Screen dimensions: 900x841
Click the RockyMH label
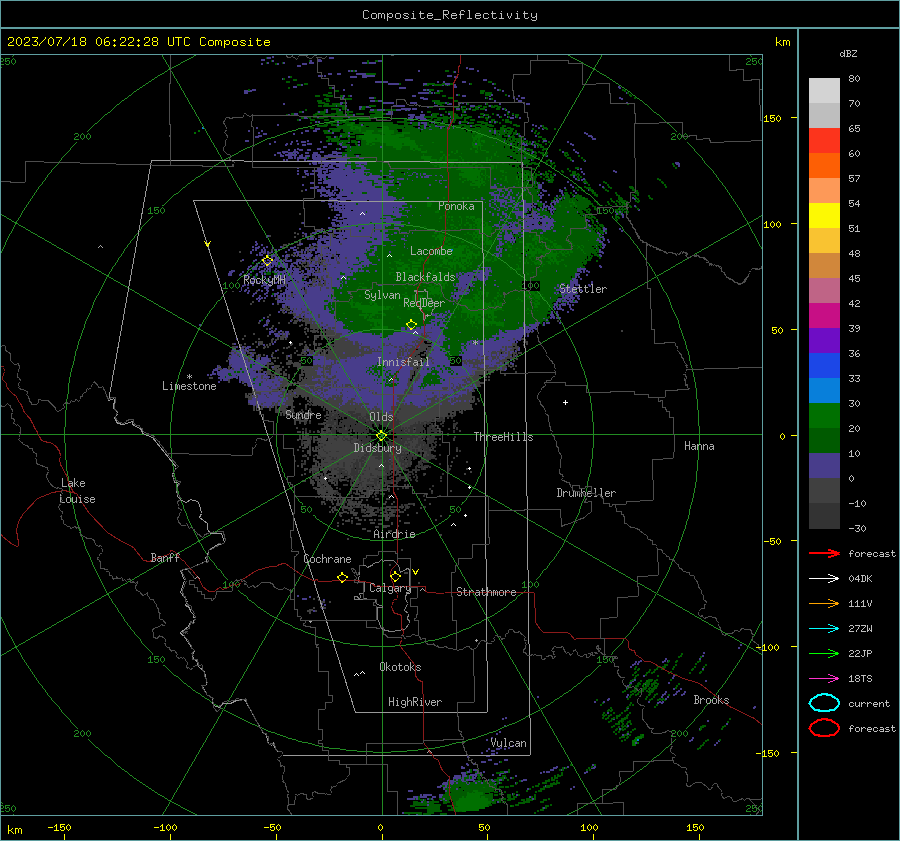(x=264, y=280)
